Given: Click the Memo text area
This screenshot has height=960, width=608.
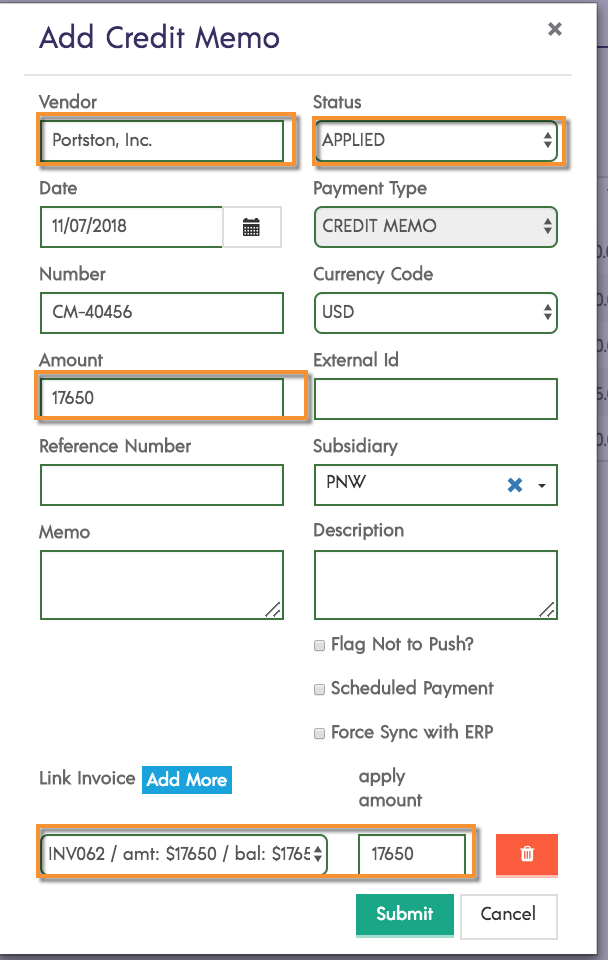Looking at the screenshot, I should 162,585.
